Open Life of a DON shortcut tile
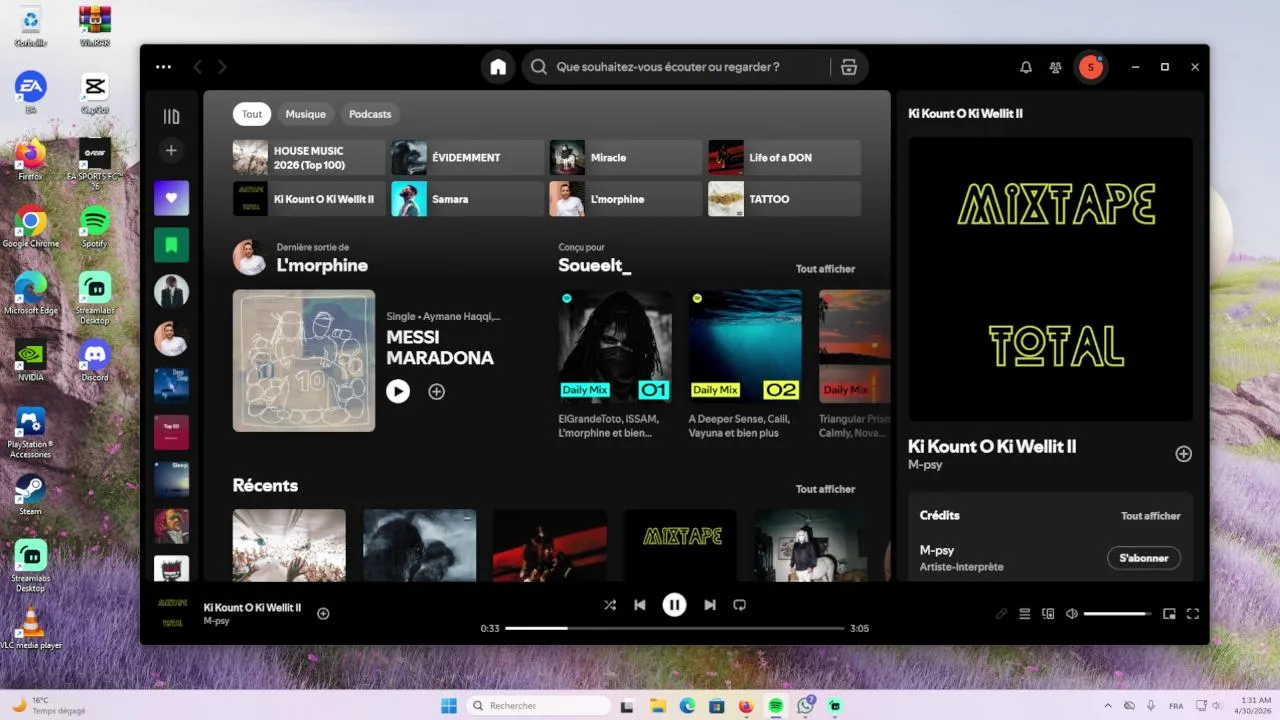1280x720 pixels. [x=784, y=157]
